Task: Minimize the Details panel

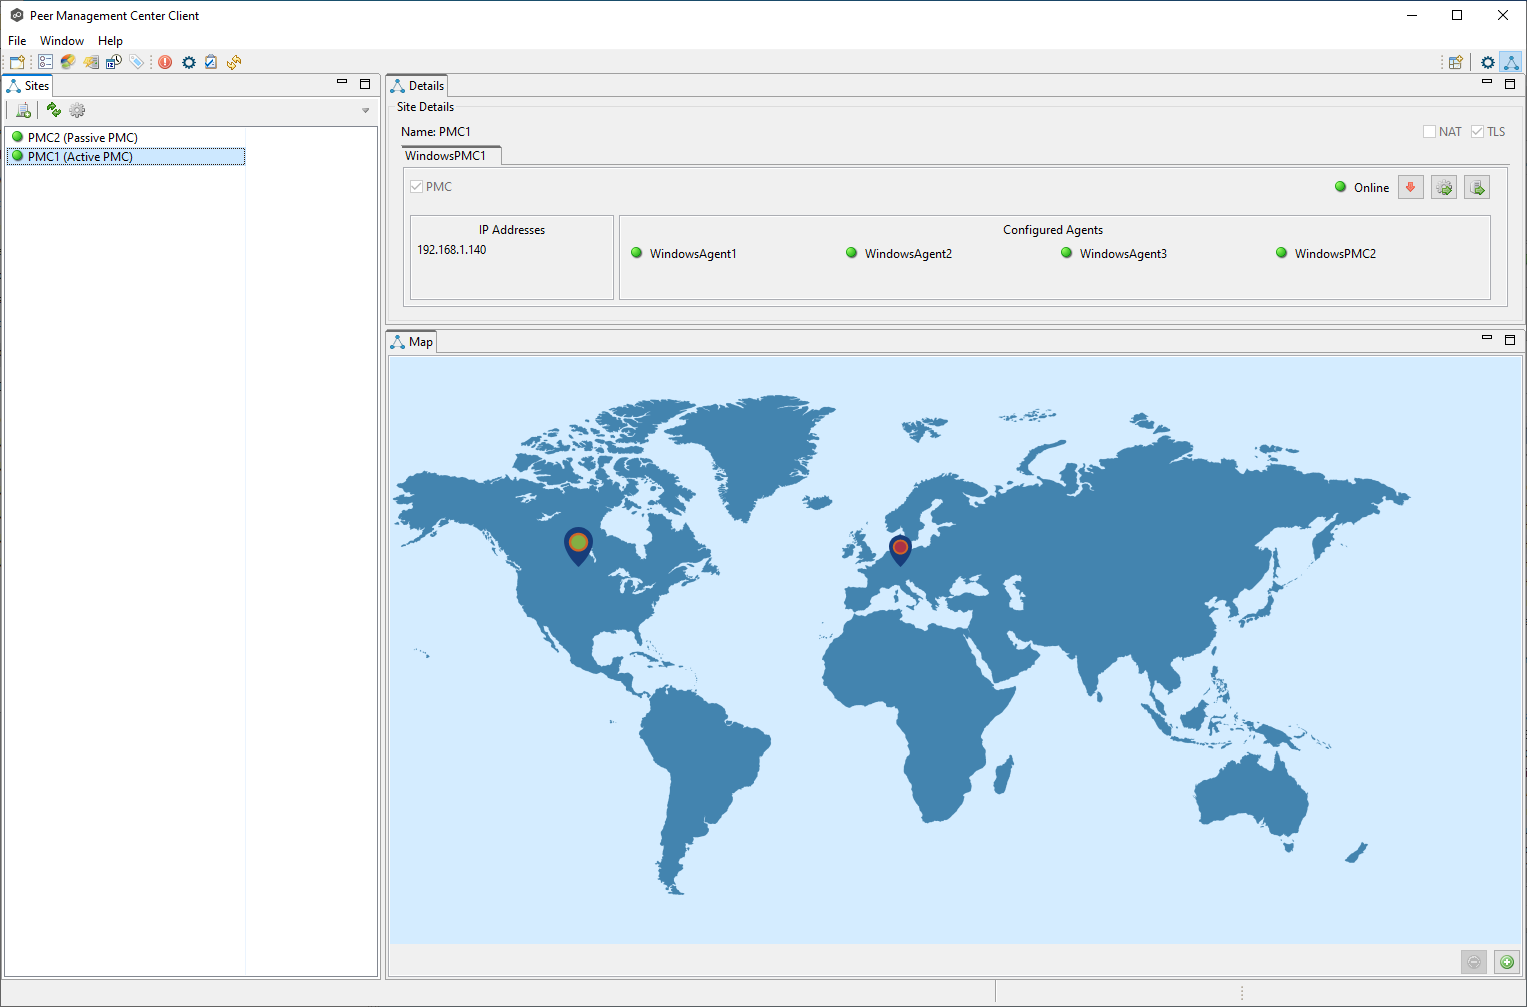Action: point(1487,83)
